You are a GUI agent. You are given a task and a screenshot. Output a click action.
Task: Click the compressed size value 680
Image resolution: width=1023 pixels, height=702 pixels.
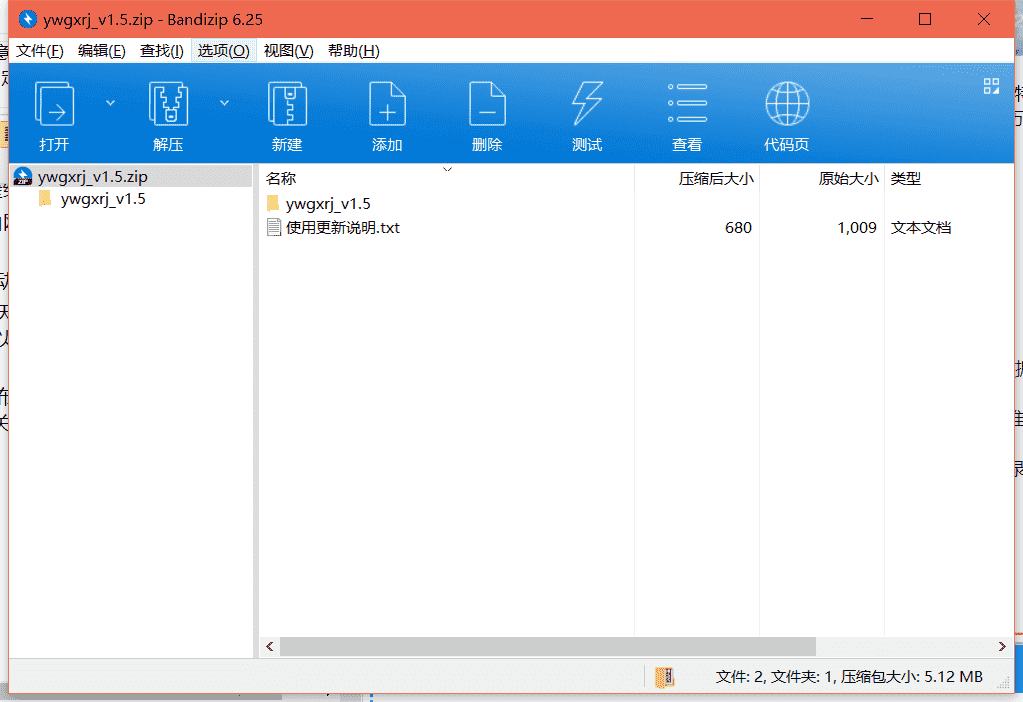coord(738,228)
